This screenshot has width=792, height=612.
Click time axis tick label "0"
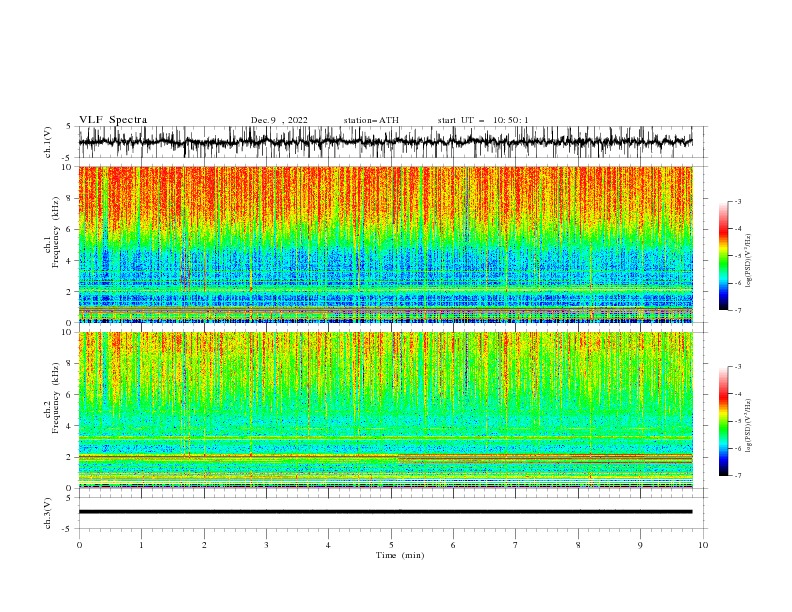tap(79, 545)
